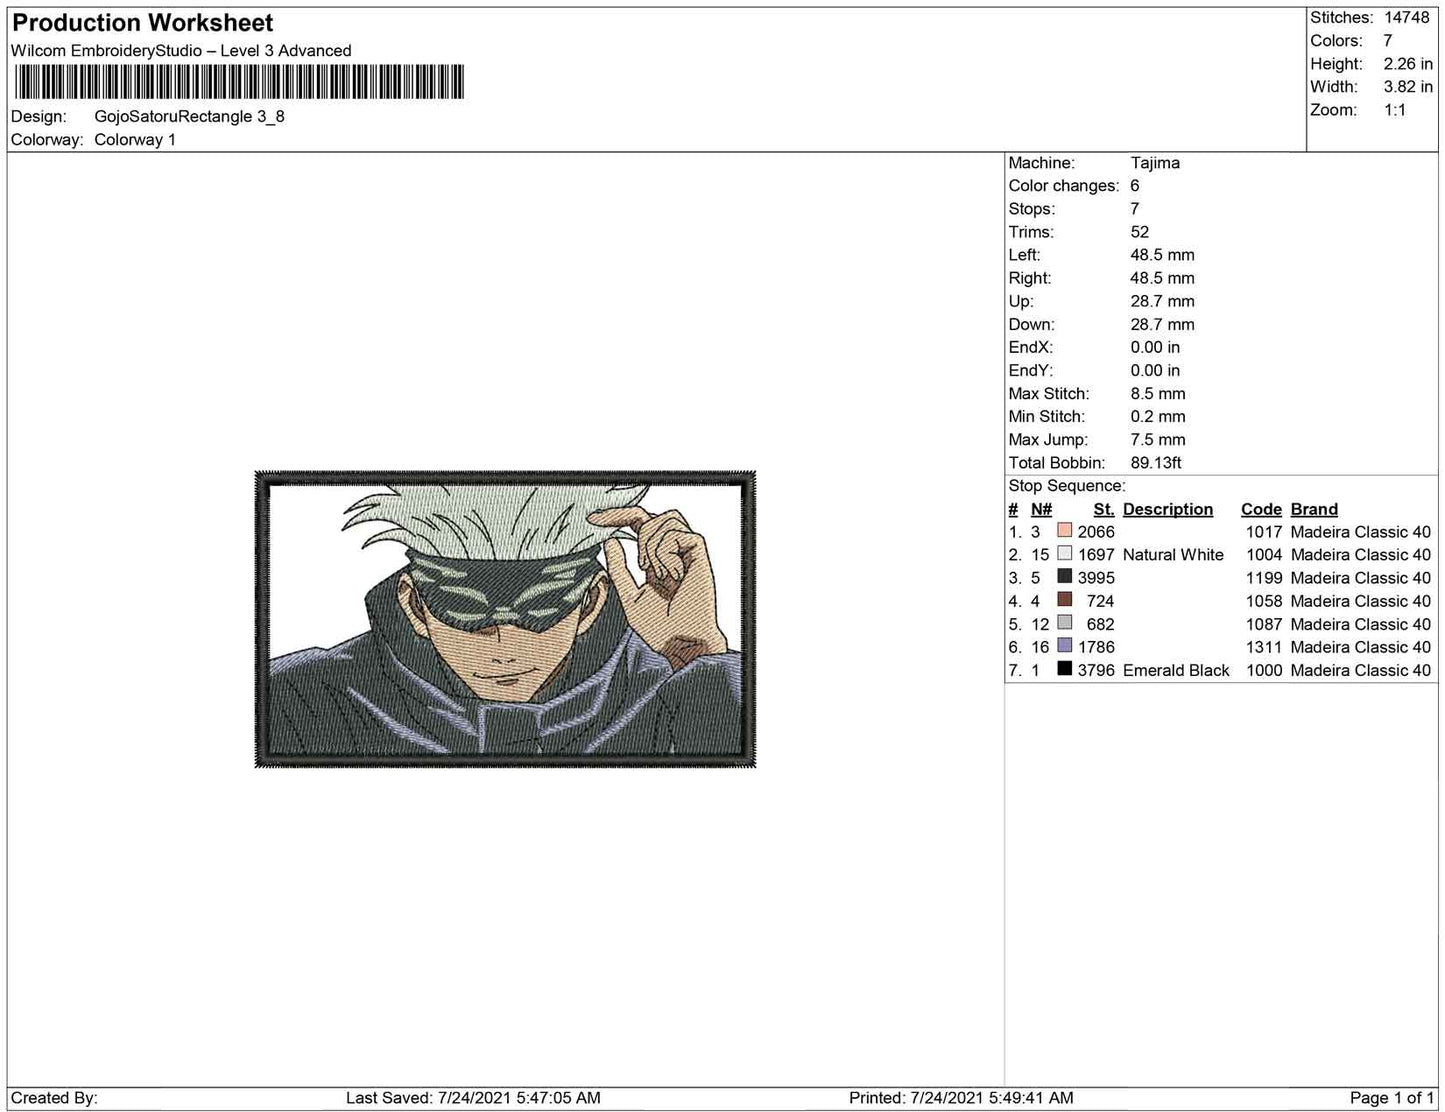Image resolution: width=1445 pixels, height=1112 pixels.
Task: Click the Min Stitch value 0.2 mm
Action: [1158, 417]
